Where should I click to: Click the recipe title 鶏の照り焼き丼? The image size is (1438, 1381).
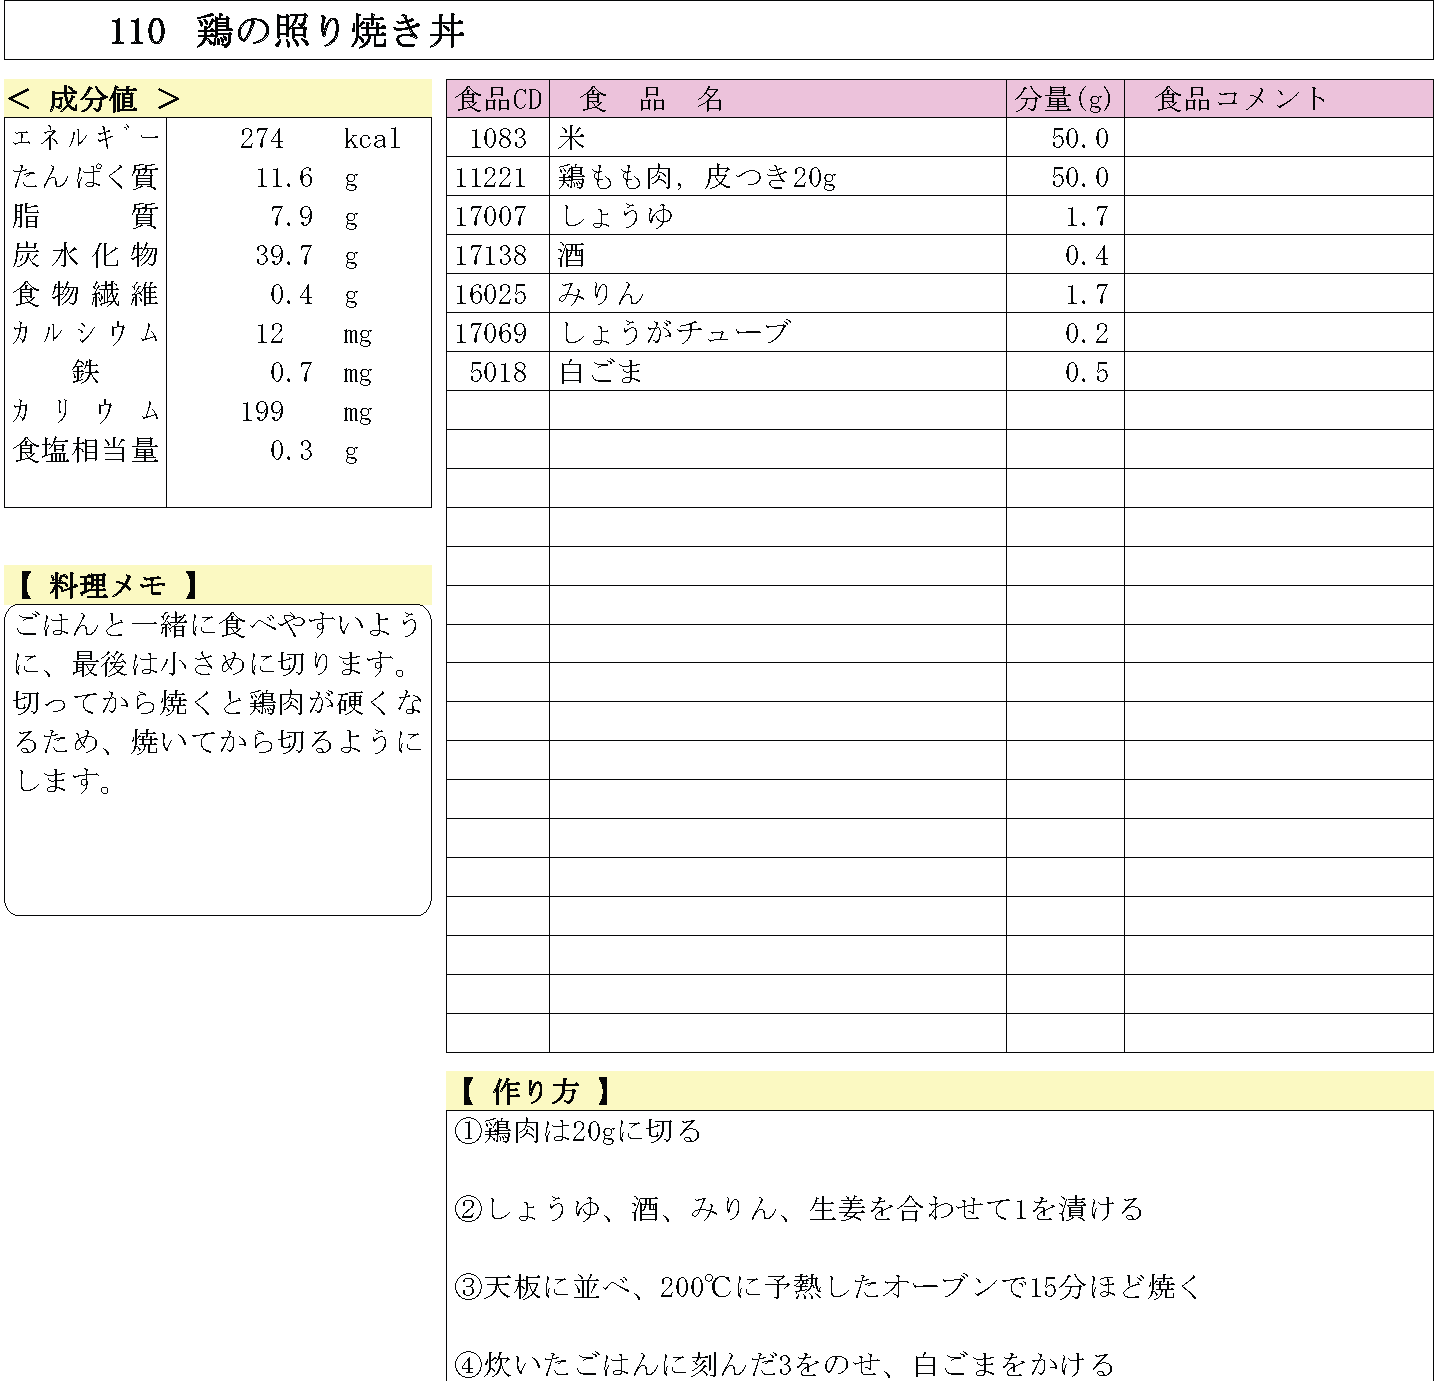330,32
